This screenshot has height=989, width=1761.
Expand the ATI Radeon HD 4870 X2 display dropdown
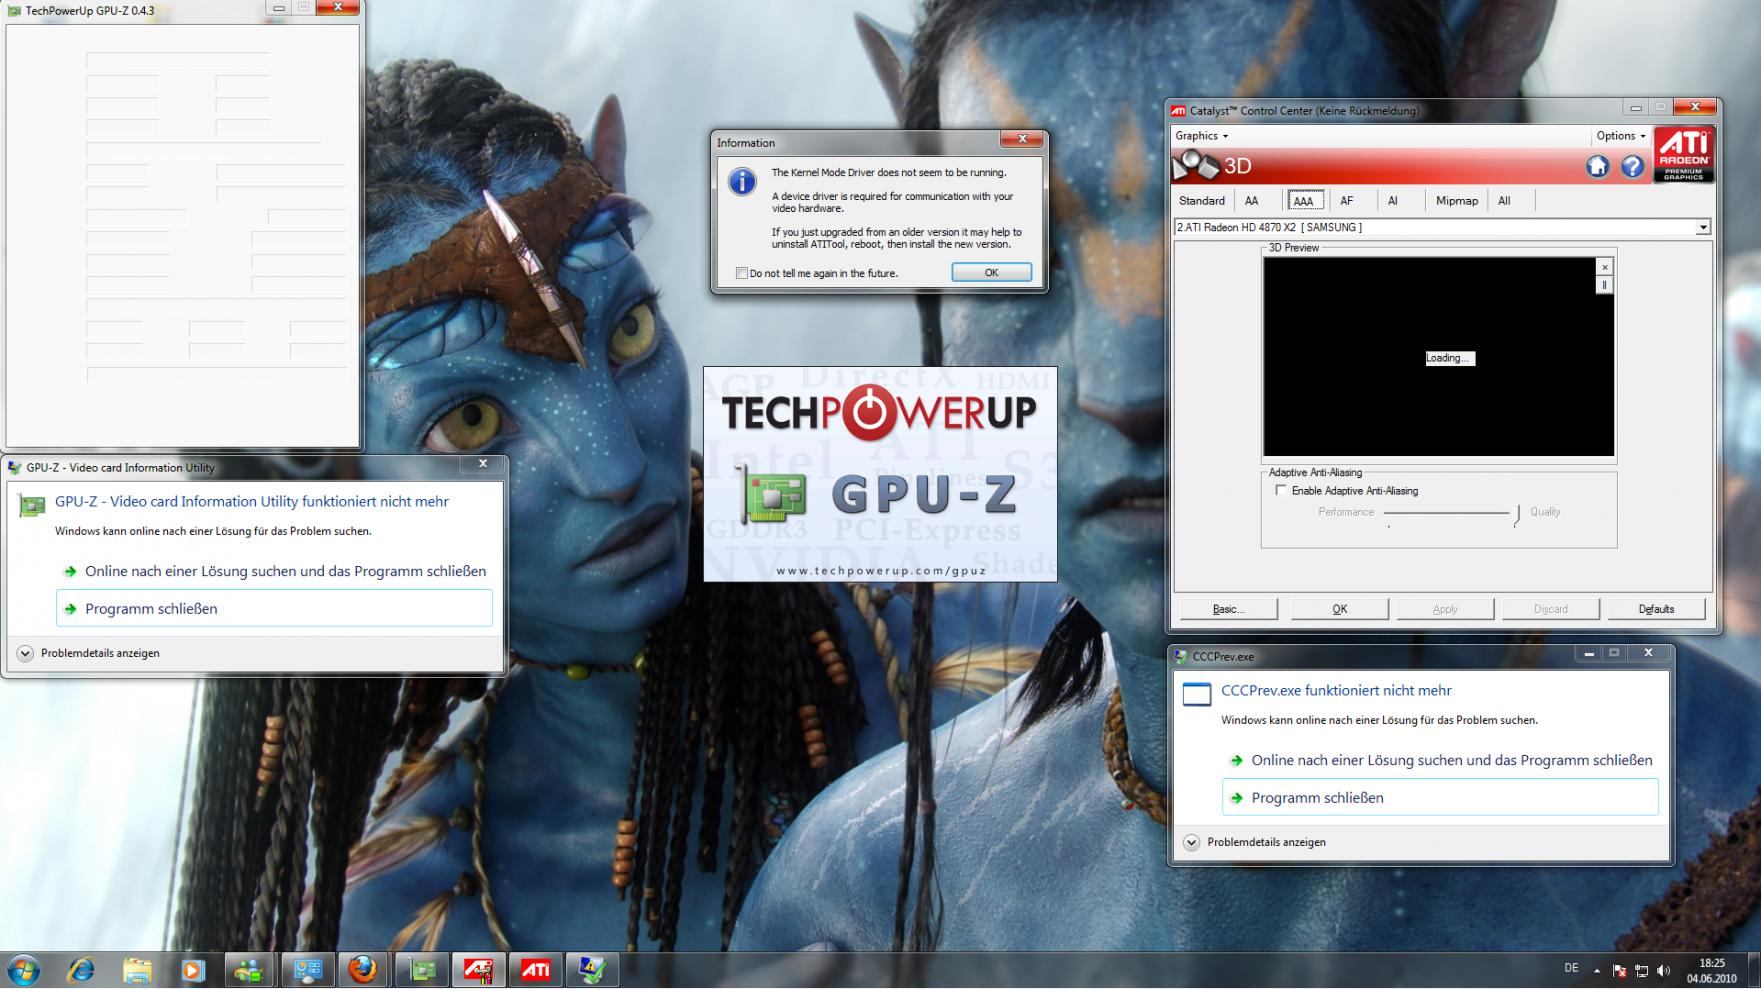[x=1703, y=228]
